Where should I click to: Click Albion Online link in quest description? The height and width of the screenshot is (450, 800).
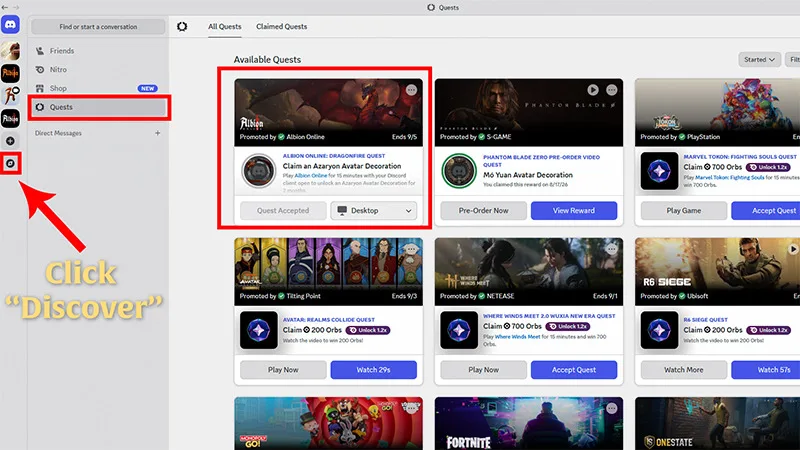pyautogui.click(x=311, y=176)
